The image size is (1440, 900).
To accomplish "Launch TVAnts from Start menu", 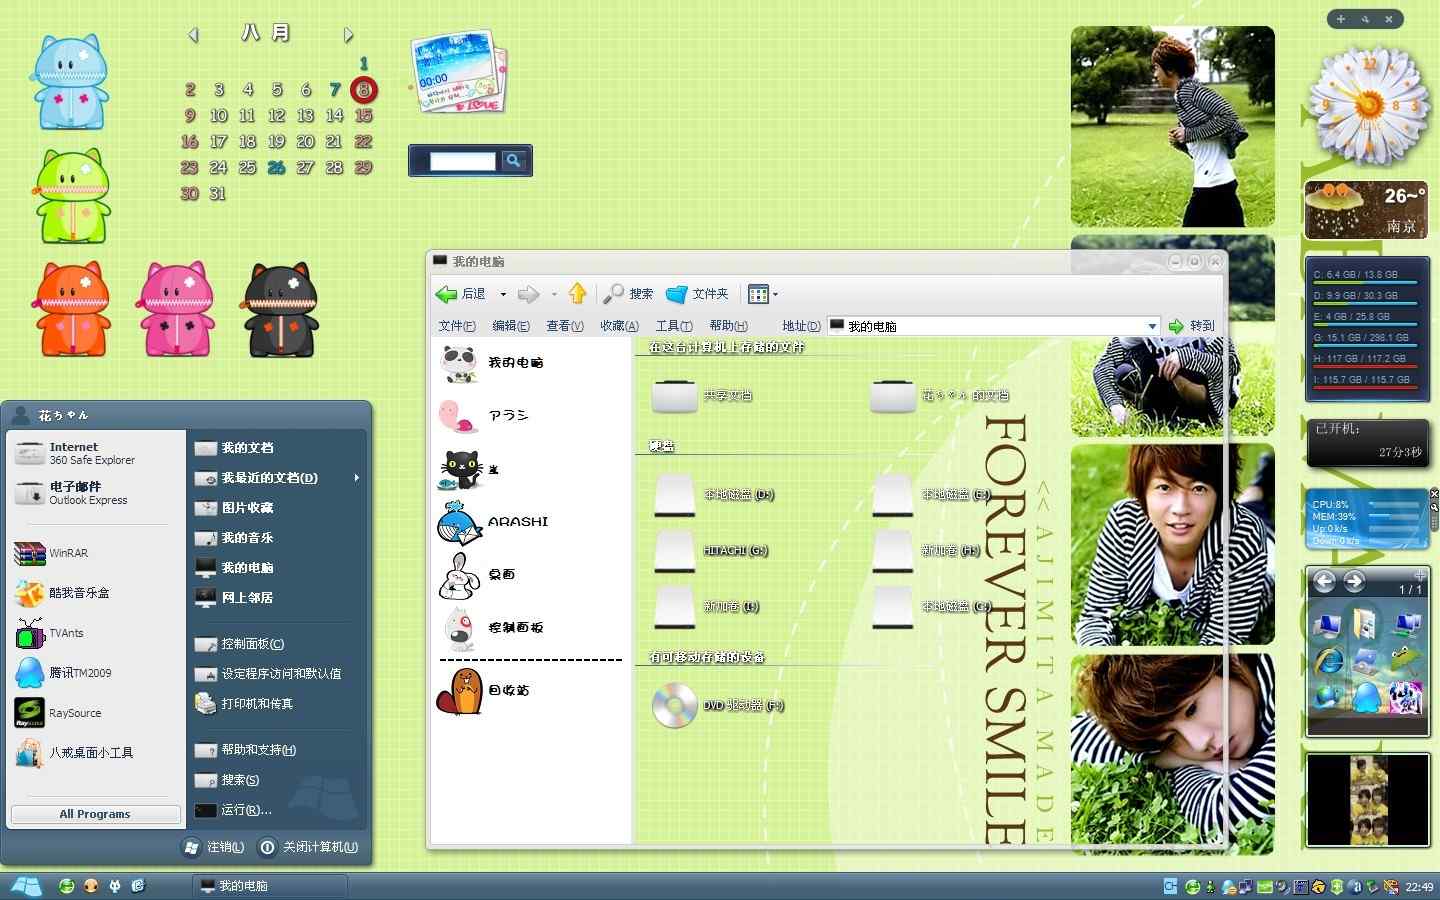I will coord(97,633).
